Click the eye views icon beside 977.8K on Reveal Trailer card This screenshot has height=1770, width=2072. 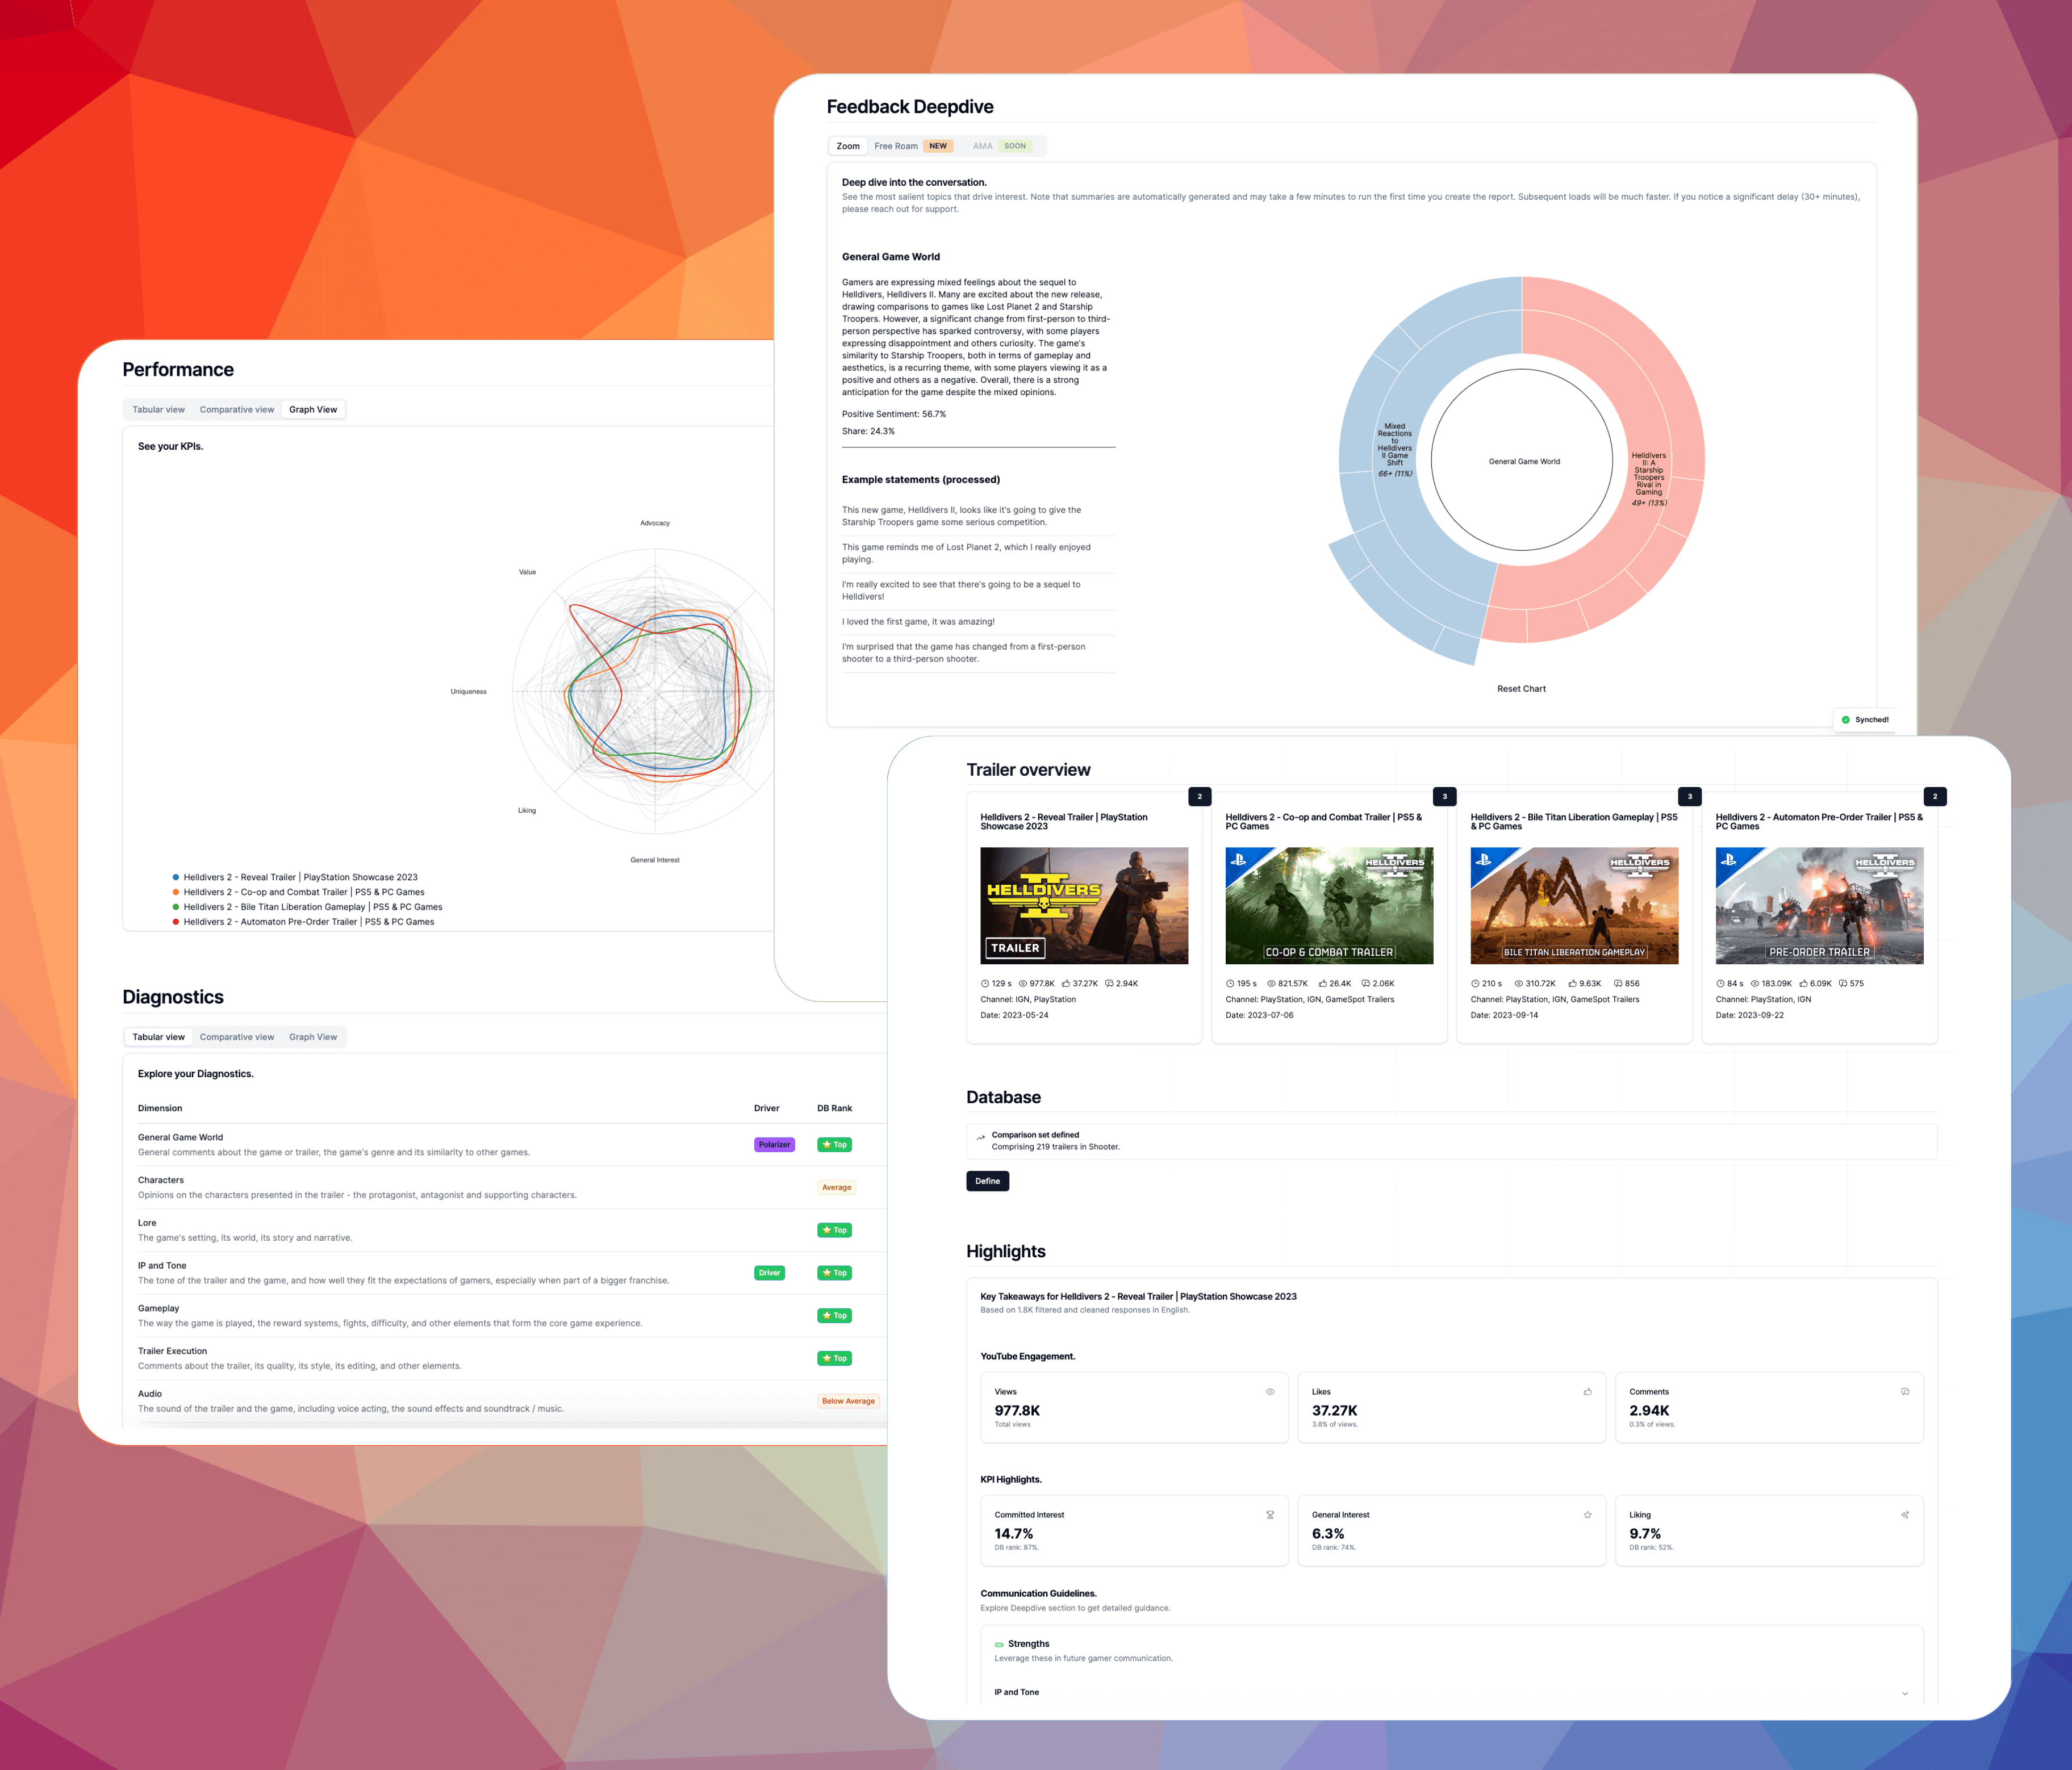(x=1023, y=984)
